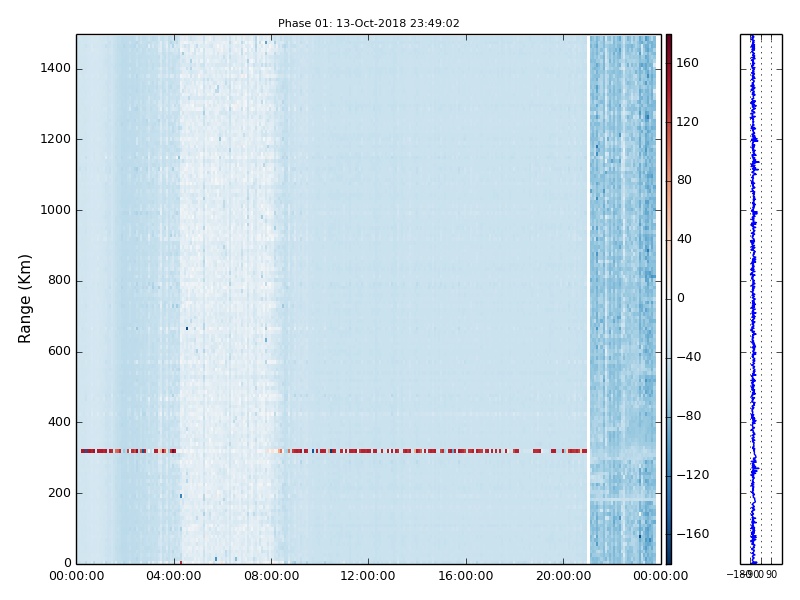The width and height of the screenshot is (800, 600).
Task: Click the white vertical gap after 20:00:00
Action: coord(589,299)
